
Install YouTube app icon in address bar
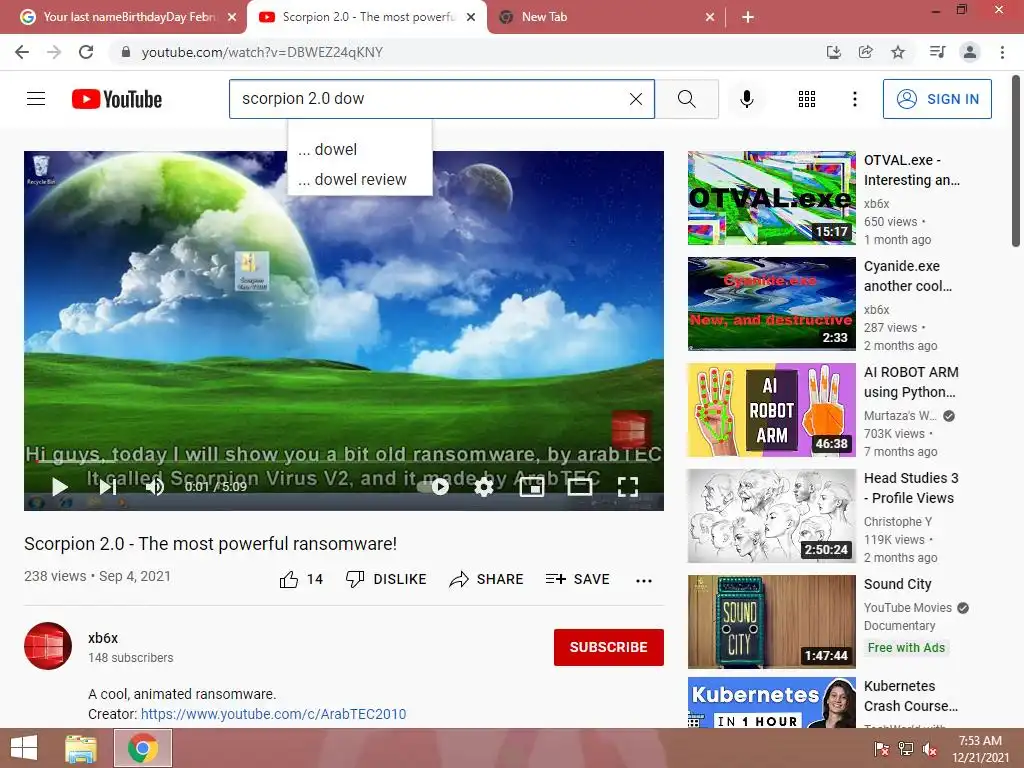point(833,52)
